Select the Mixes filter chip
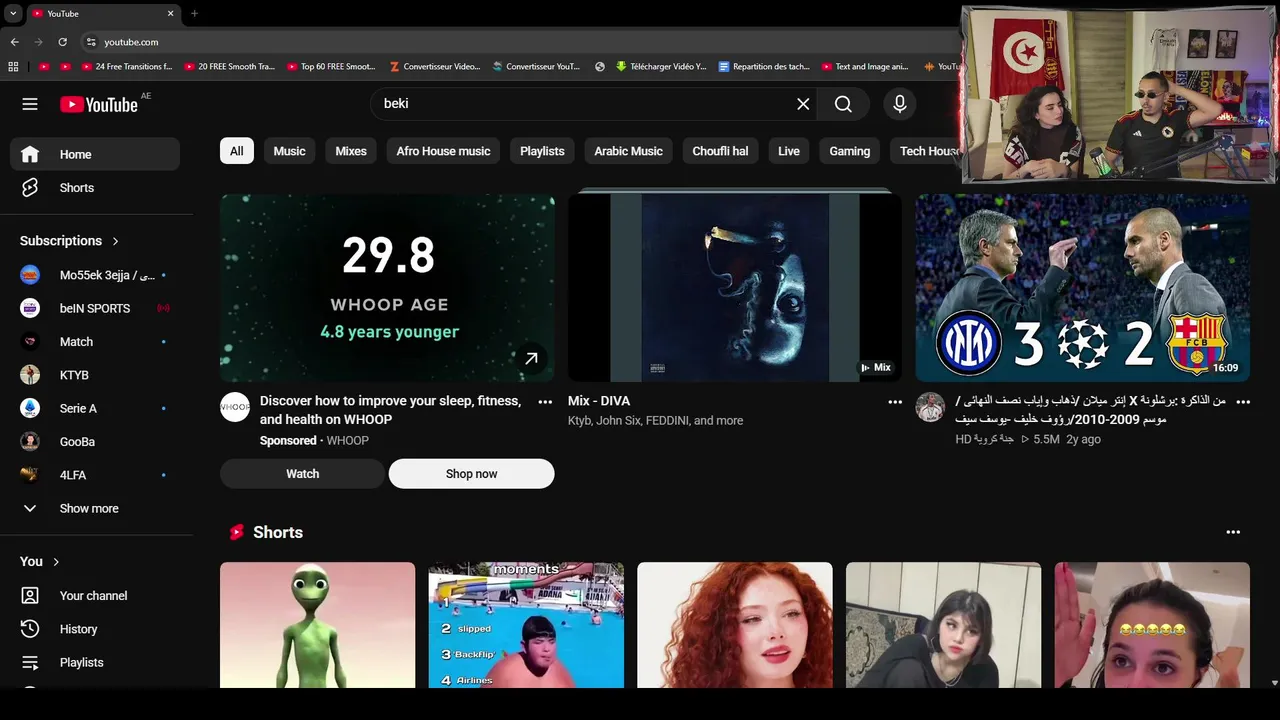The image size is (1280, 720). pos(351,151)
